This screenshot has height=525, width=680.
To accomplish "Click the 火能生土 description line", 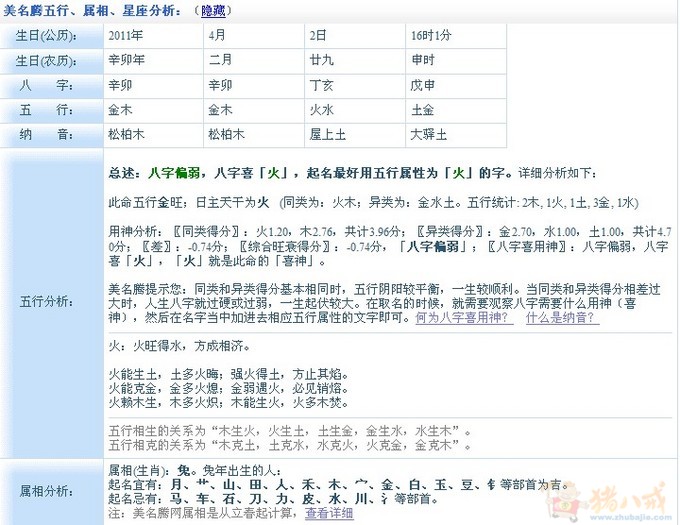I will (x=229, y=374).
